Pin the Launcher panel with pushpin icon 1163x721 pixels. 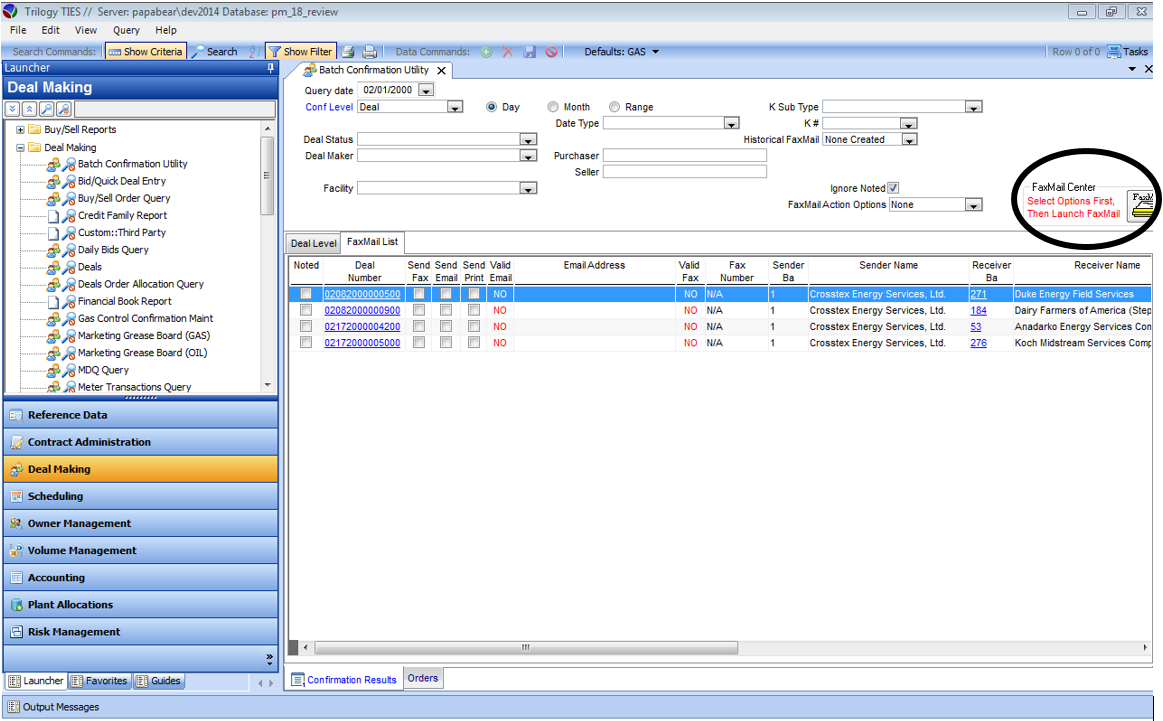pyautogui.click(x=270, y=69)
